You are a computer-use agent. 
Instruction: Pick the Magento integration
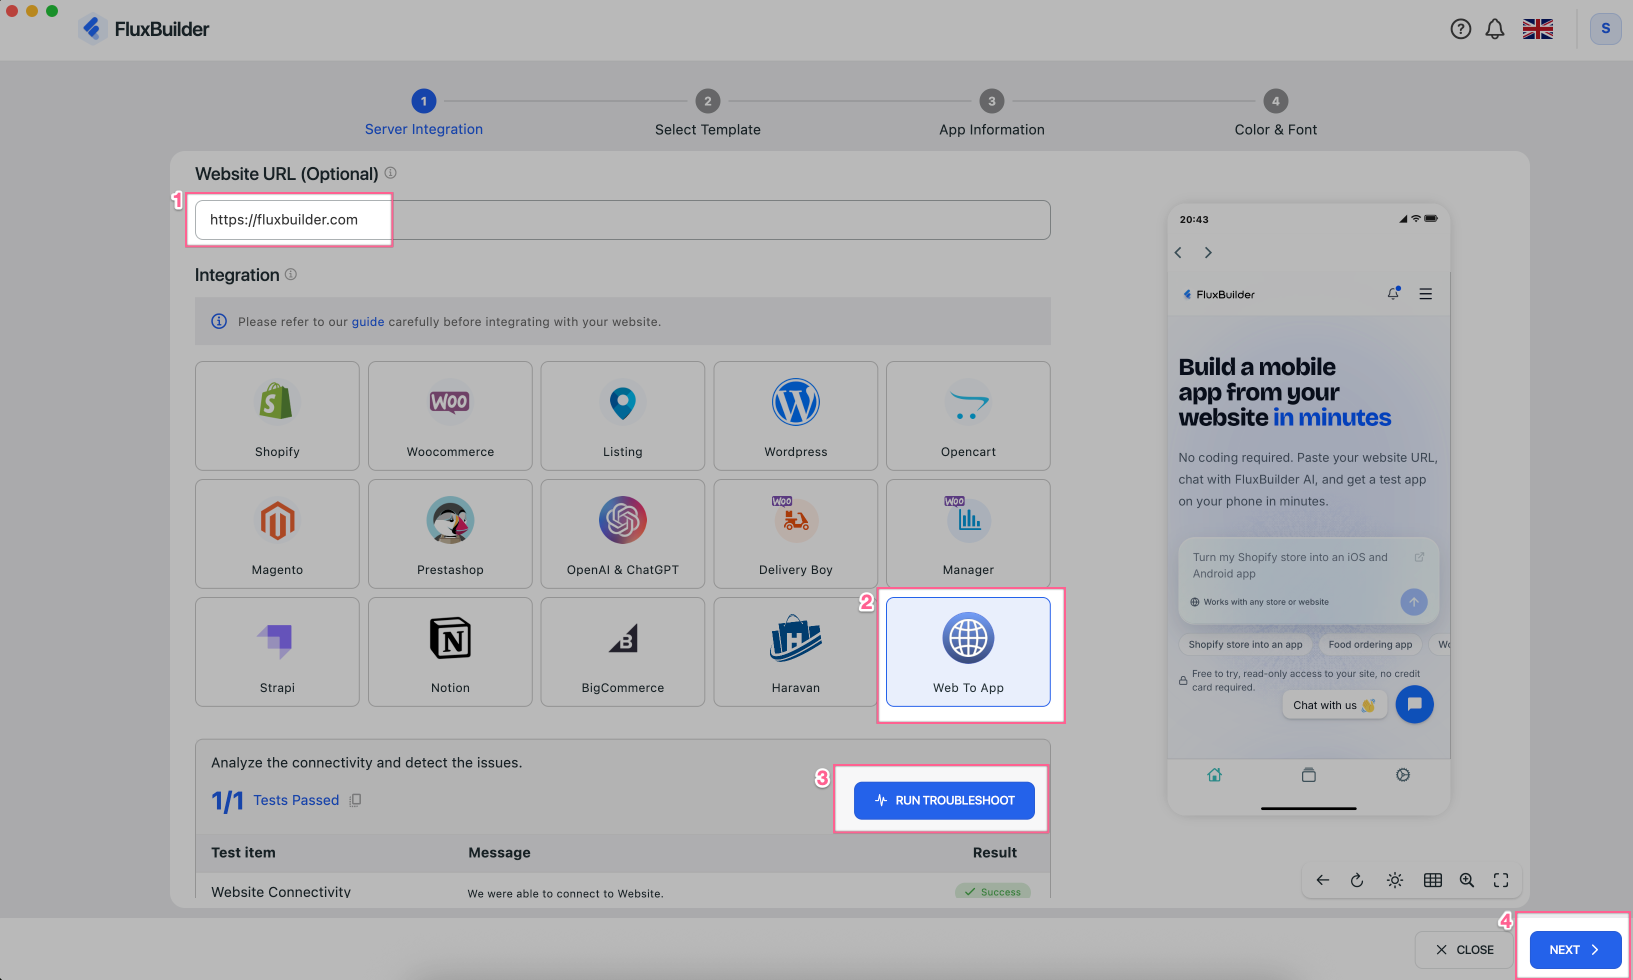(x=277, y=534)
